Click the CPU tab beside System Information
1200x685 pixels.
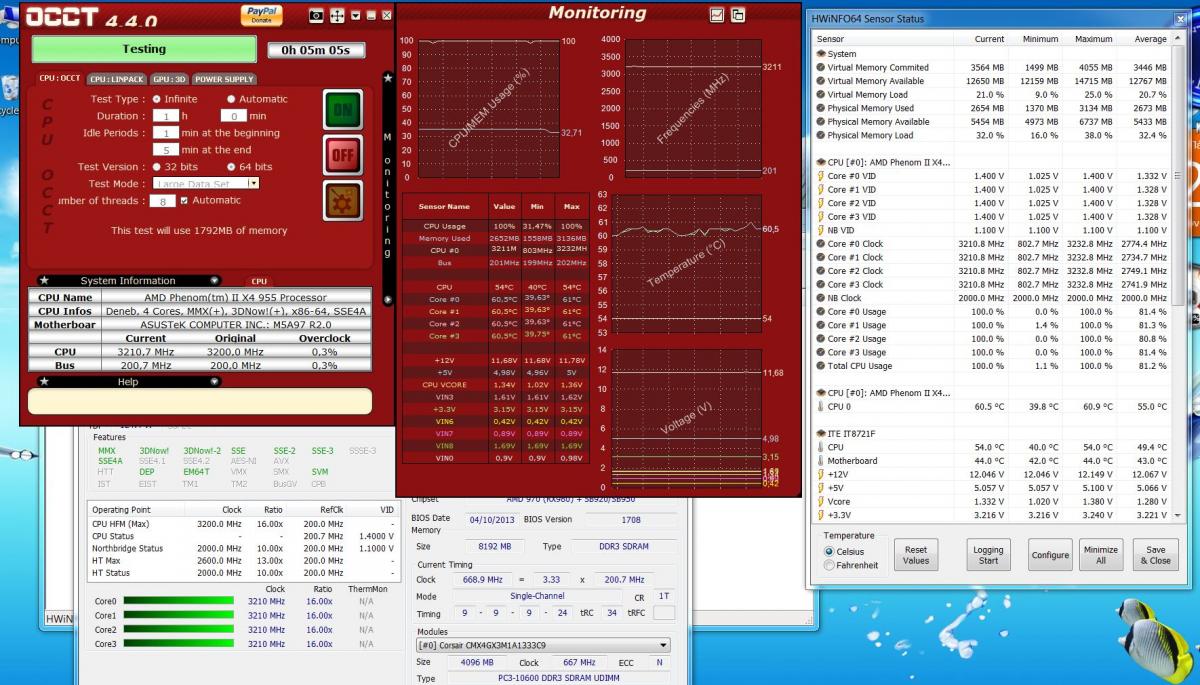[259, 282]
